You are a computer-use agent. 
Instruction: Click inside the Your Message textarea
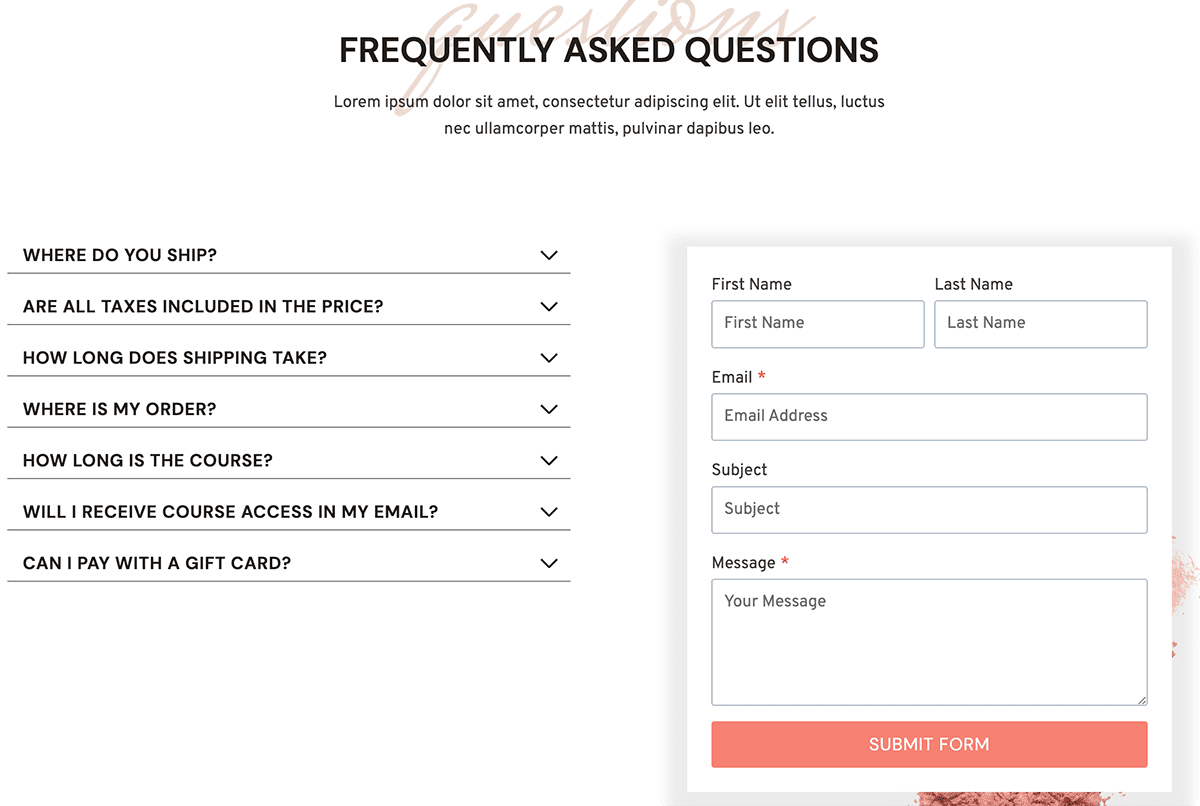(929, 642)
